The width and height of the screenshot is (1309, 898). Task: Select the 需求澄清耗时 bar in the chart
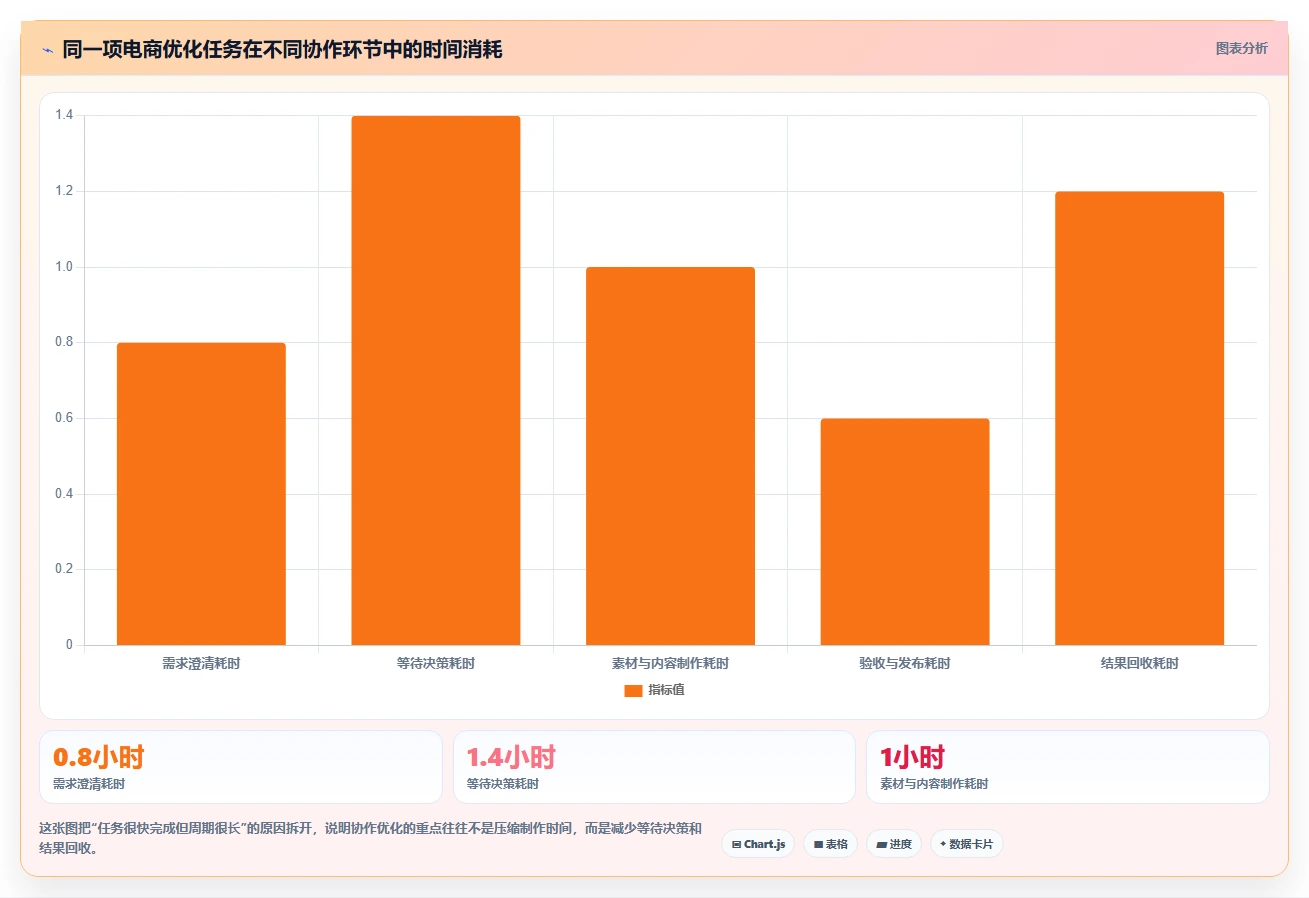[x=201, y=494]
